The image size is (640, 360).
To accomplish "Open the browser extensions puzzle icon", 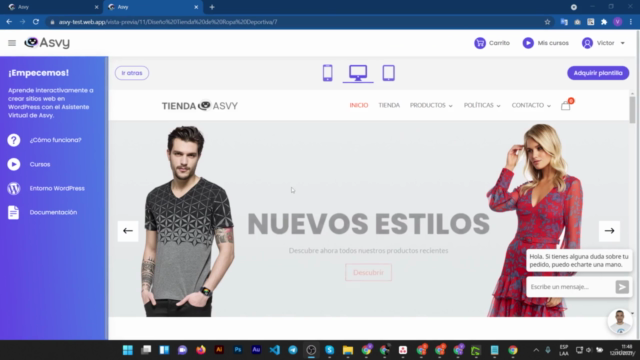I will coord(604,22).
